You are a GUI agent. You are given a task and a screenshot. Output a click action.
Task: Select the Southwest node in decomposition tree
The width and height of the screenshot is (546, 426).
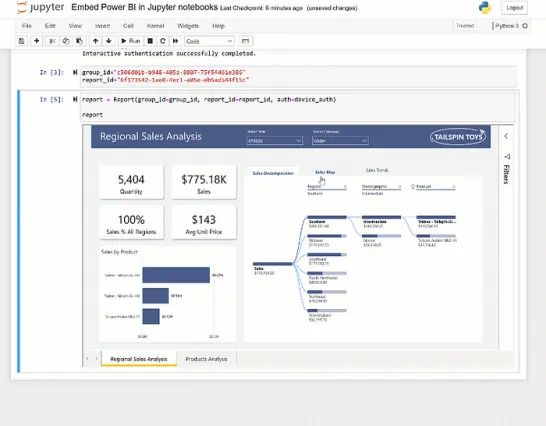click(327, 259)
